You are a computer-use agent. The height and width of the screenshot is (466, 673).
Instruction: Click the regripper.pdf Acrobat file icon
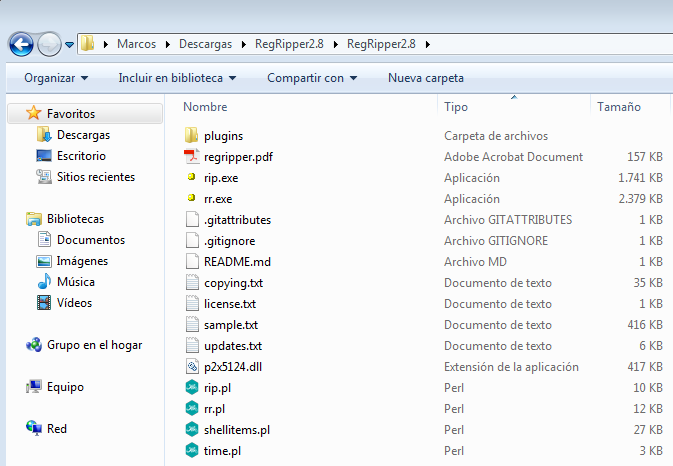[193, 157]
